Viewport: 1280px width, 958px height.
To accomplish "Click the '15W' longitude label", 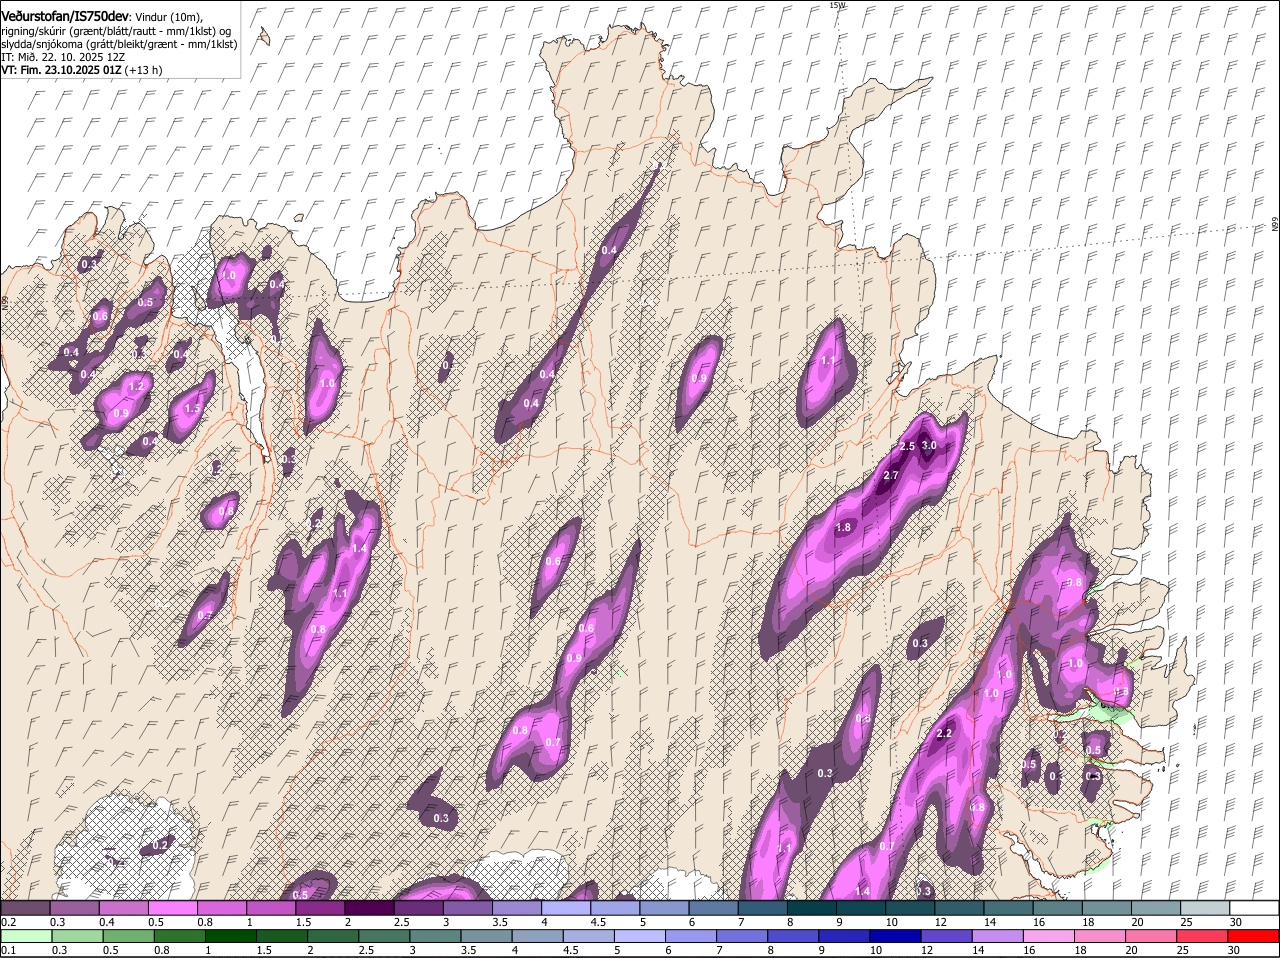I will tap(837, 5).
